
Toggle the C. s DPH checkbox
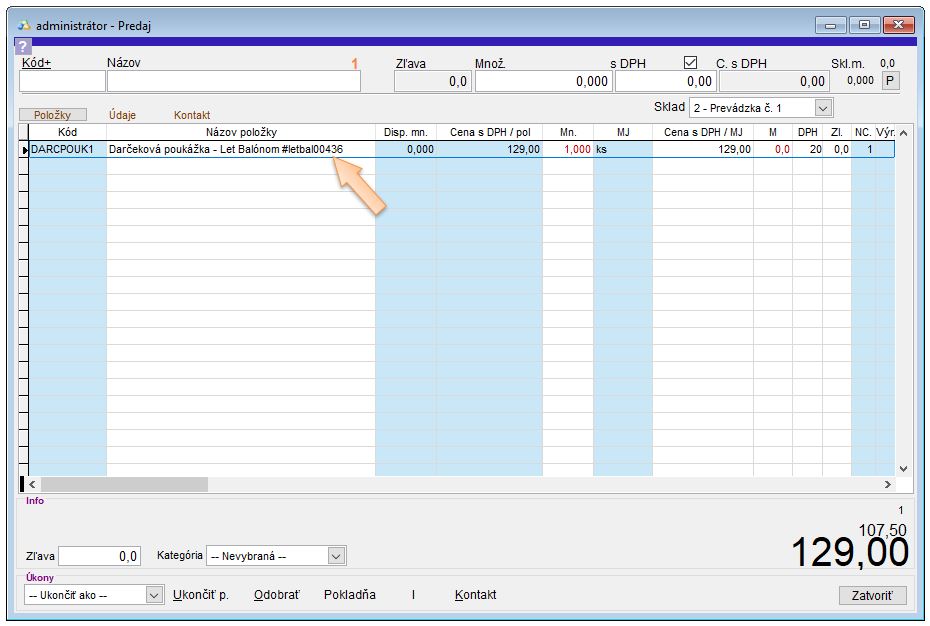(x=690, y=62)
